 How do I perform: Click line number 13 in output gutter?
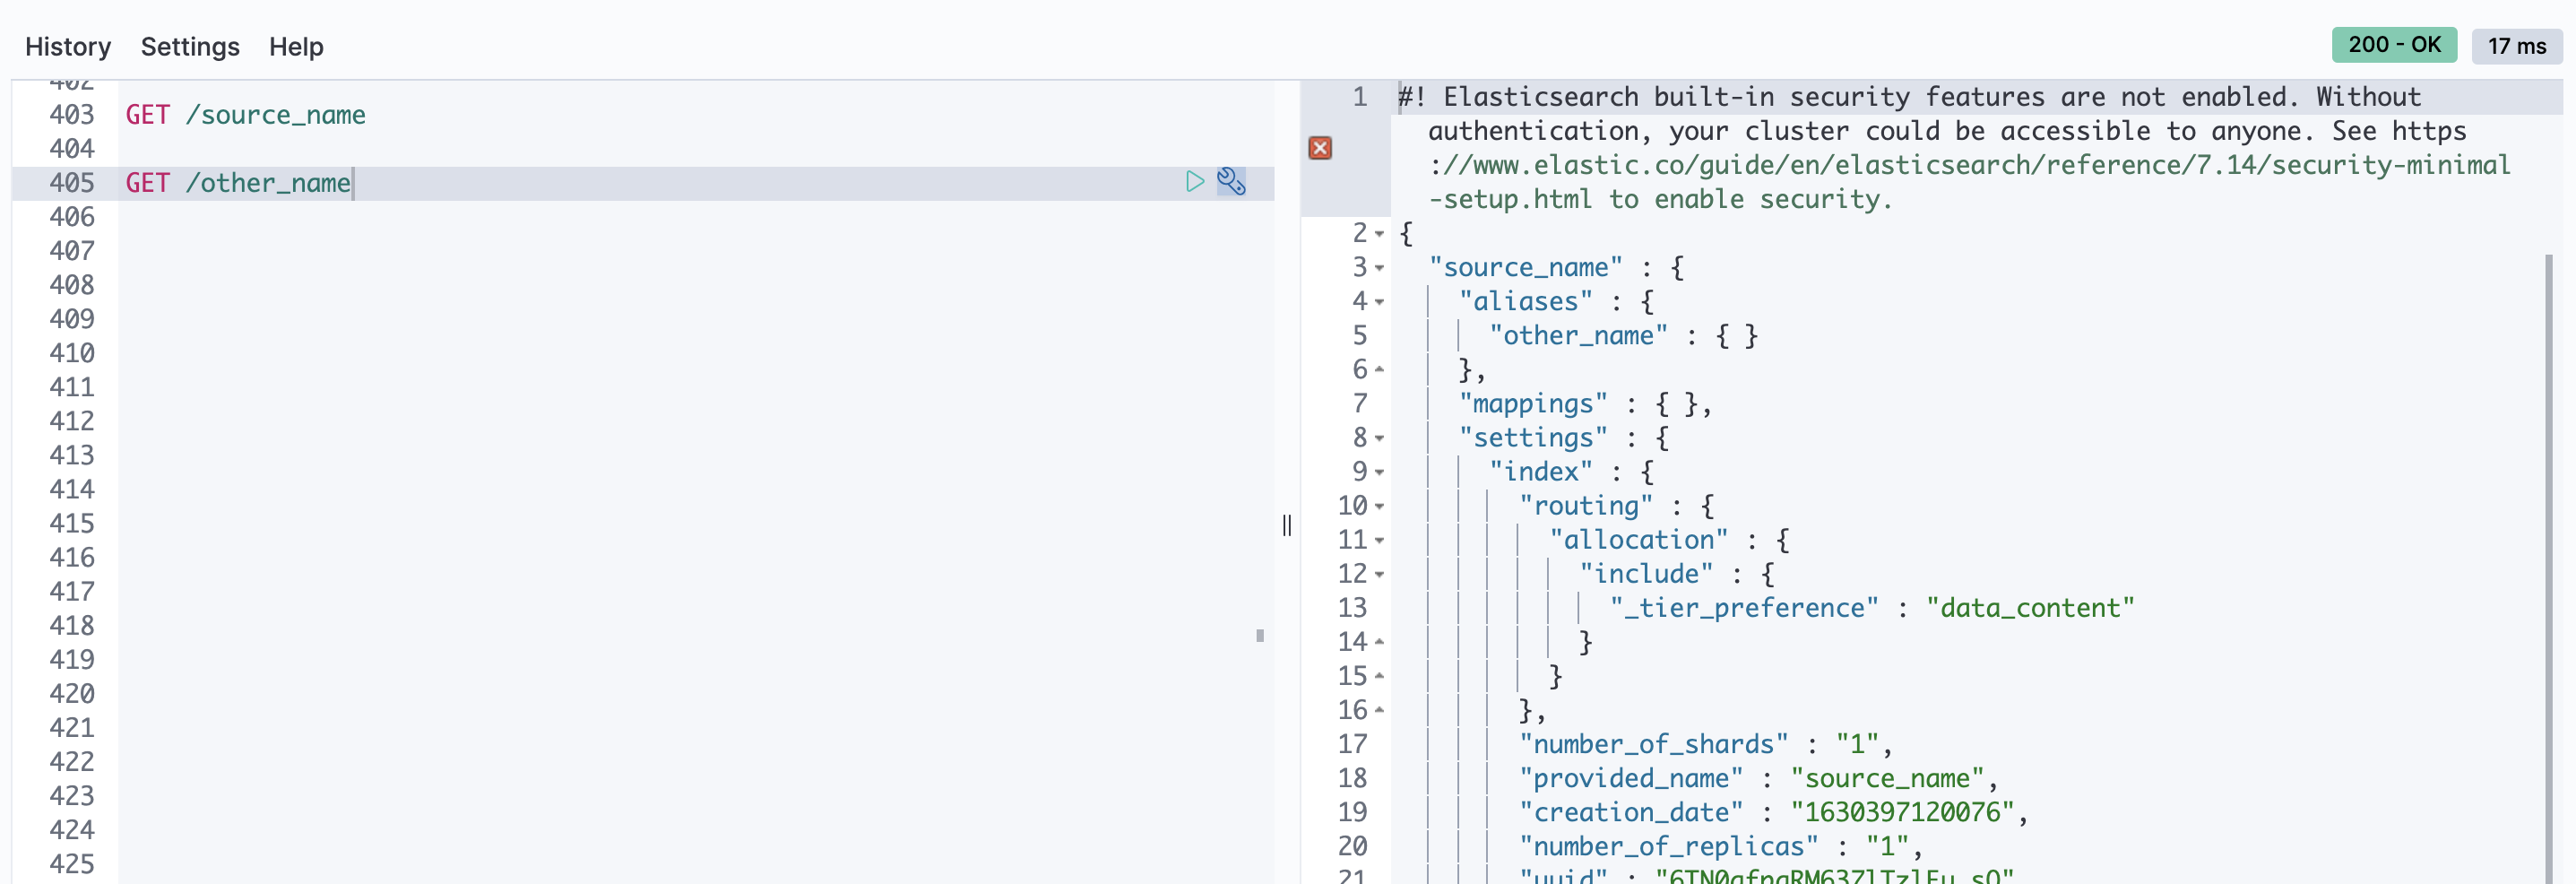pyautogui.click(x=1352, y=608)
